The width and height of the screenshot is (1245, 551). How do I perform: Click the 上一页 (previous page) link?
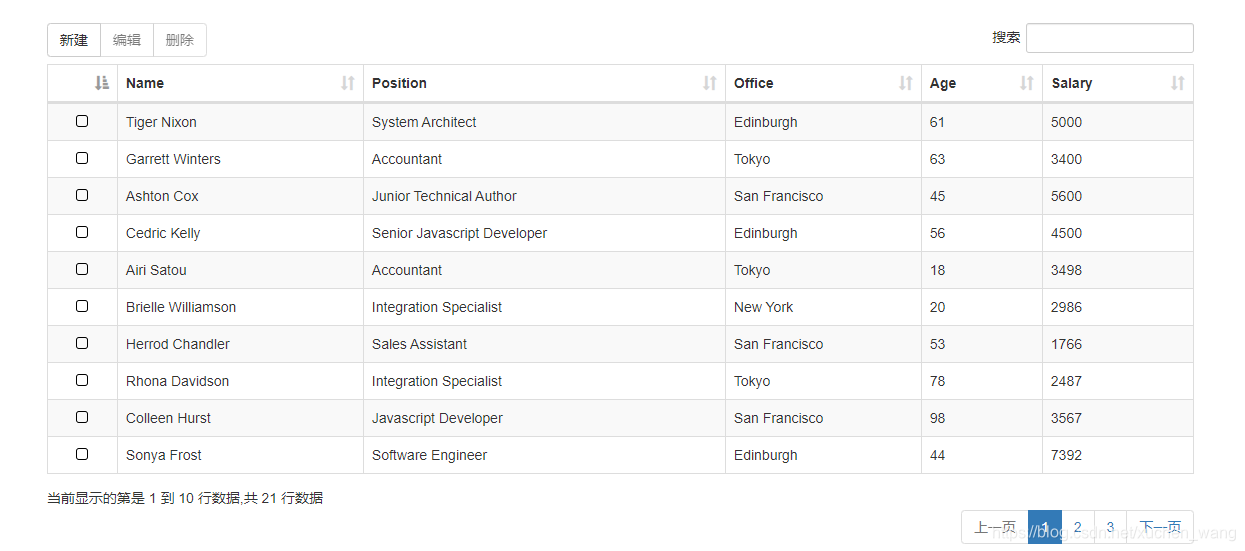pyautogui.click(x=995, y=527)
